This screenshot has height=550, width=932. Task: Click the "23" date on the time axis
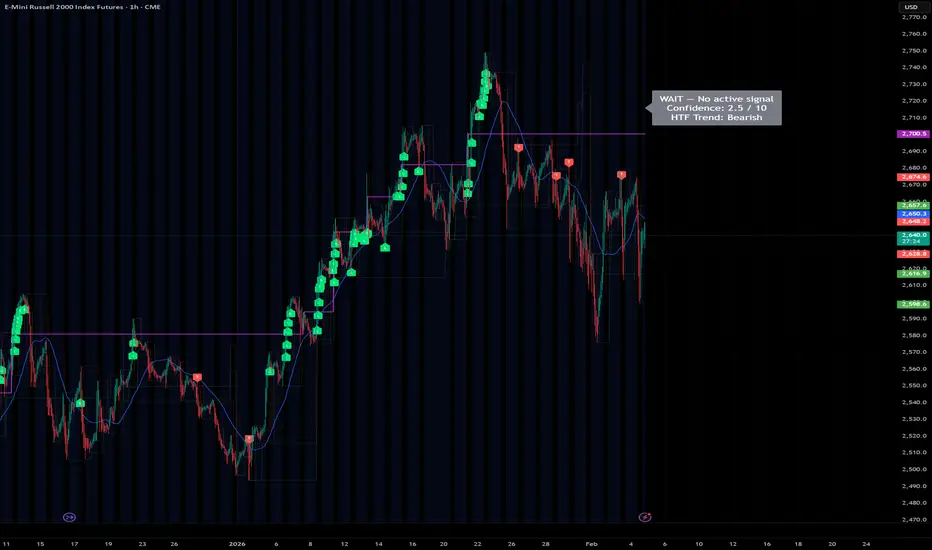pyautogui.click(x=142, y=543)
